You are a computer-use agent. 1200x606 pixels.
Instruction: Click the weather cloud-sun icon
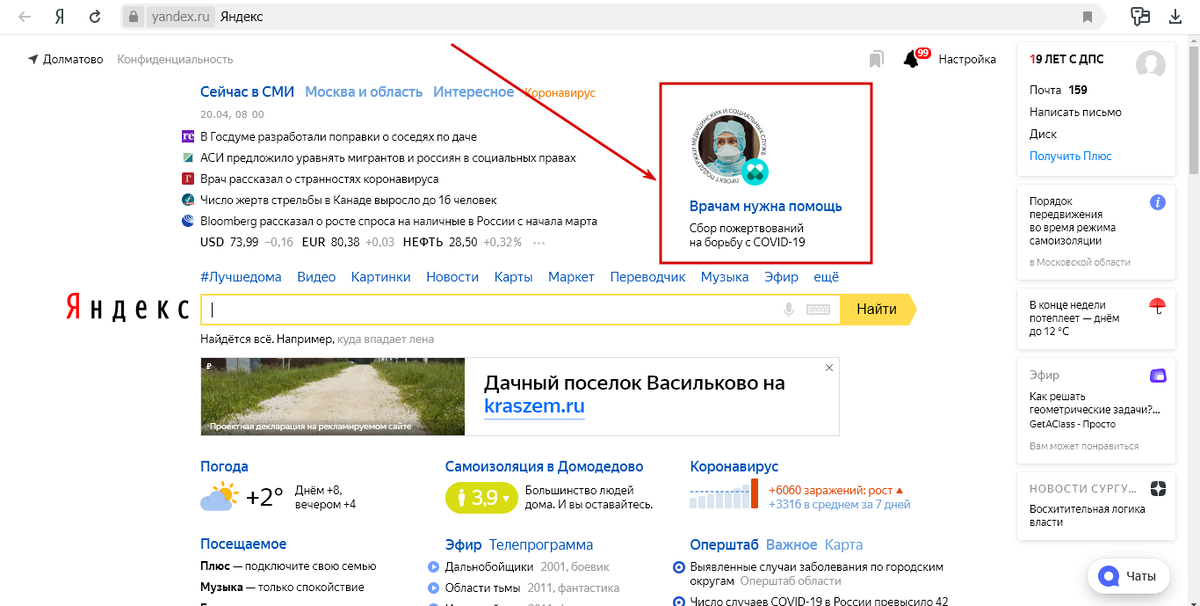pos(220,496)
